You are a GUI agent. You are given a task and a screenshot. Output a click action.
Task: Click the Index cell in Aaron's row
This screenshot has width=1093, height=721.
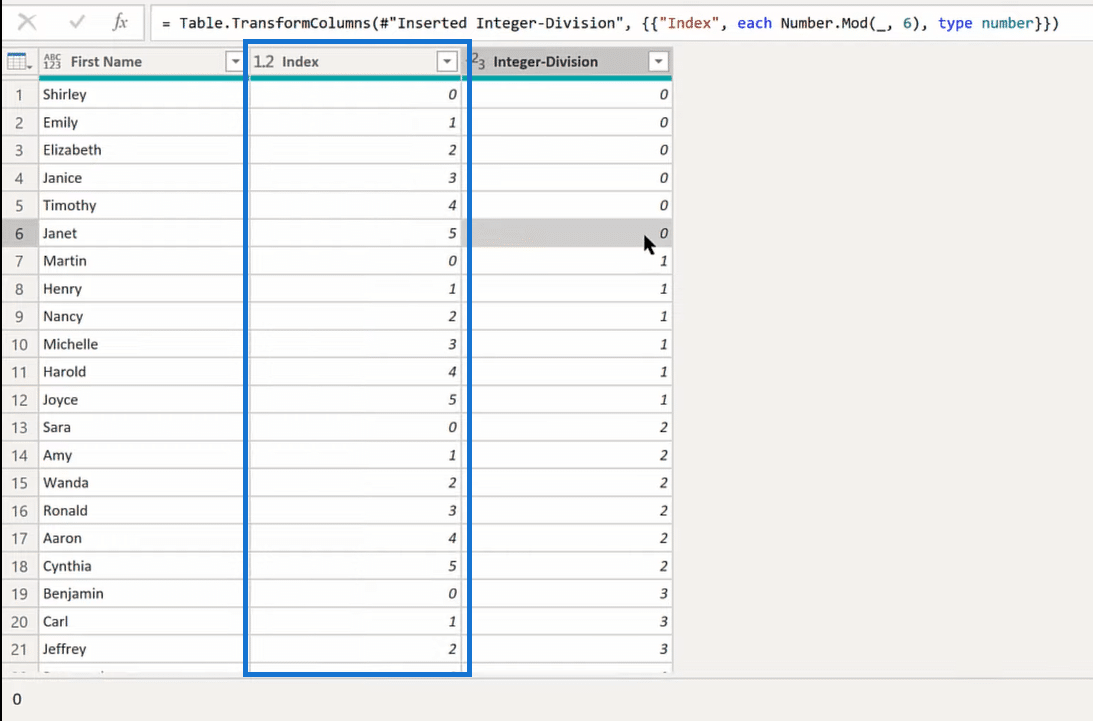(356, 538)
